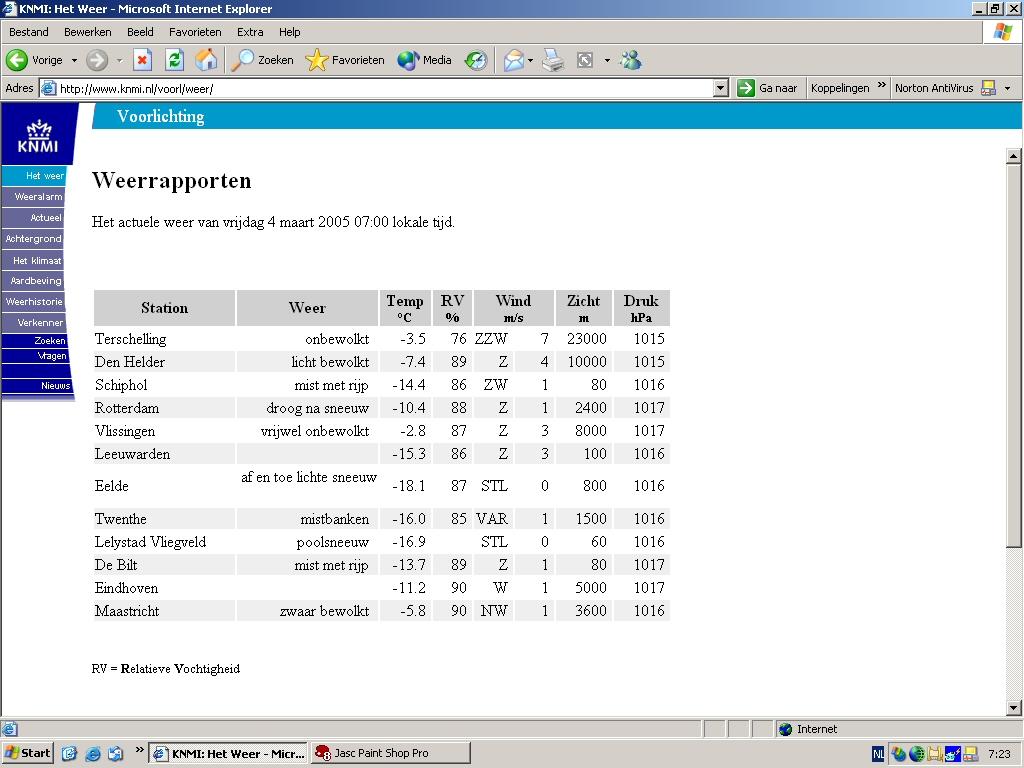Open the Vorige history dropdown arrow
Viewport: 1024px width, 768px height.
[74, 60]
